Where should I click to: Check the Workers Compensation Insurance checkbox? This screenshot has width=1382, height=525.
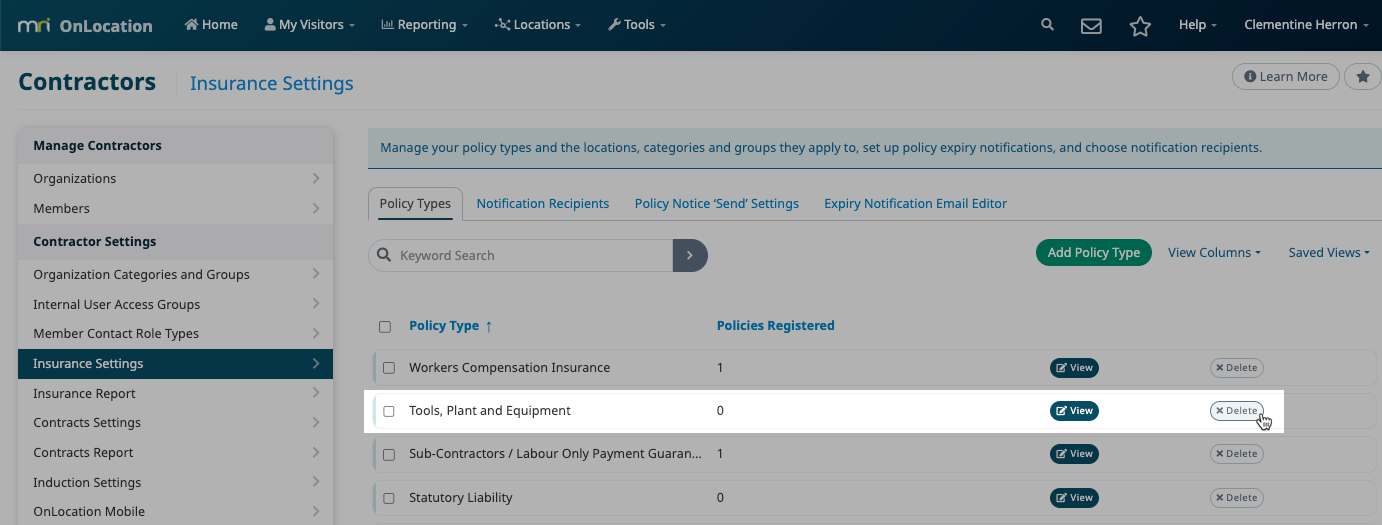click(x=389, y=368)
